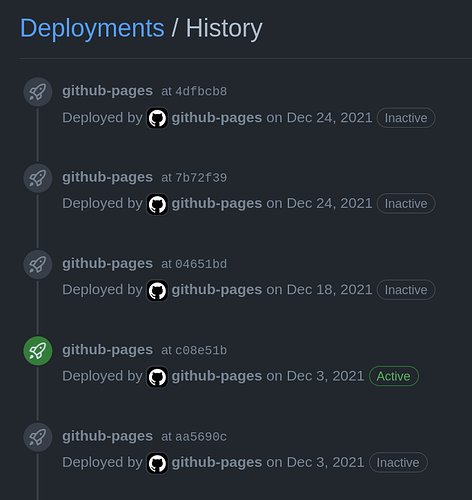This screenshot has width=472, height=500.
Task: Click 'Deployed by' text under c08e51b
Action: [102, 376]
